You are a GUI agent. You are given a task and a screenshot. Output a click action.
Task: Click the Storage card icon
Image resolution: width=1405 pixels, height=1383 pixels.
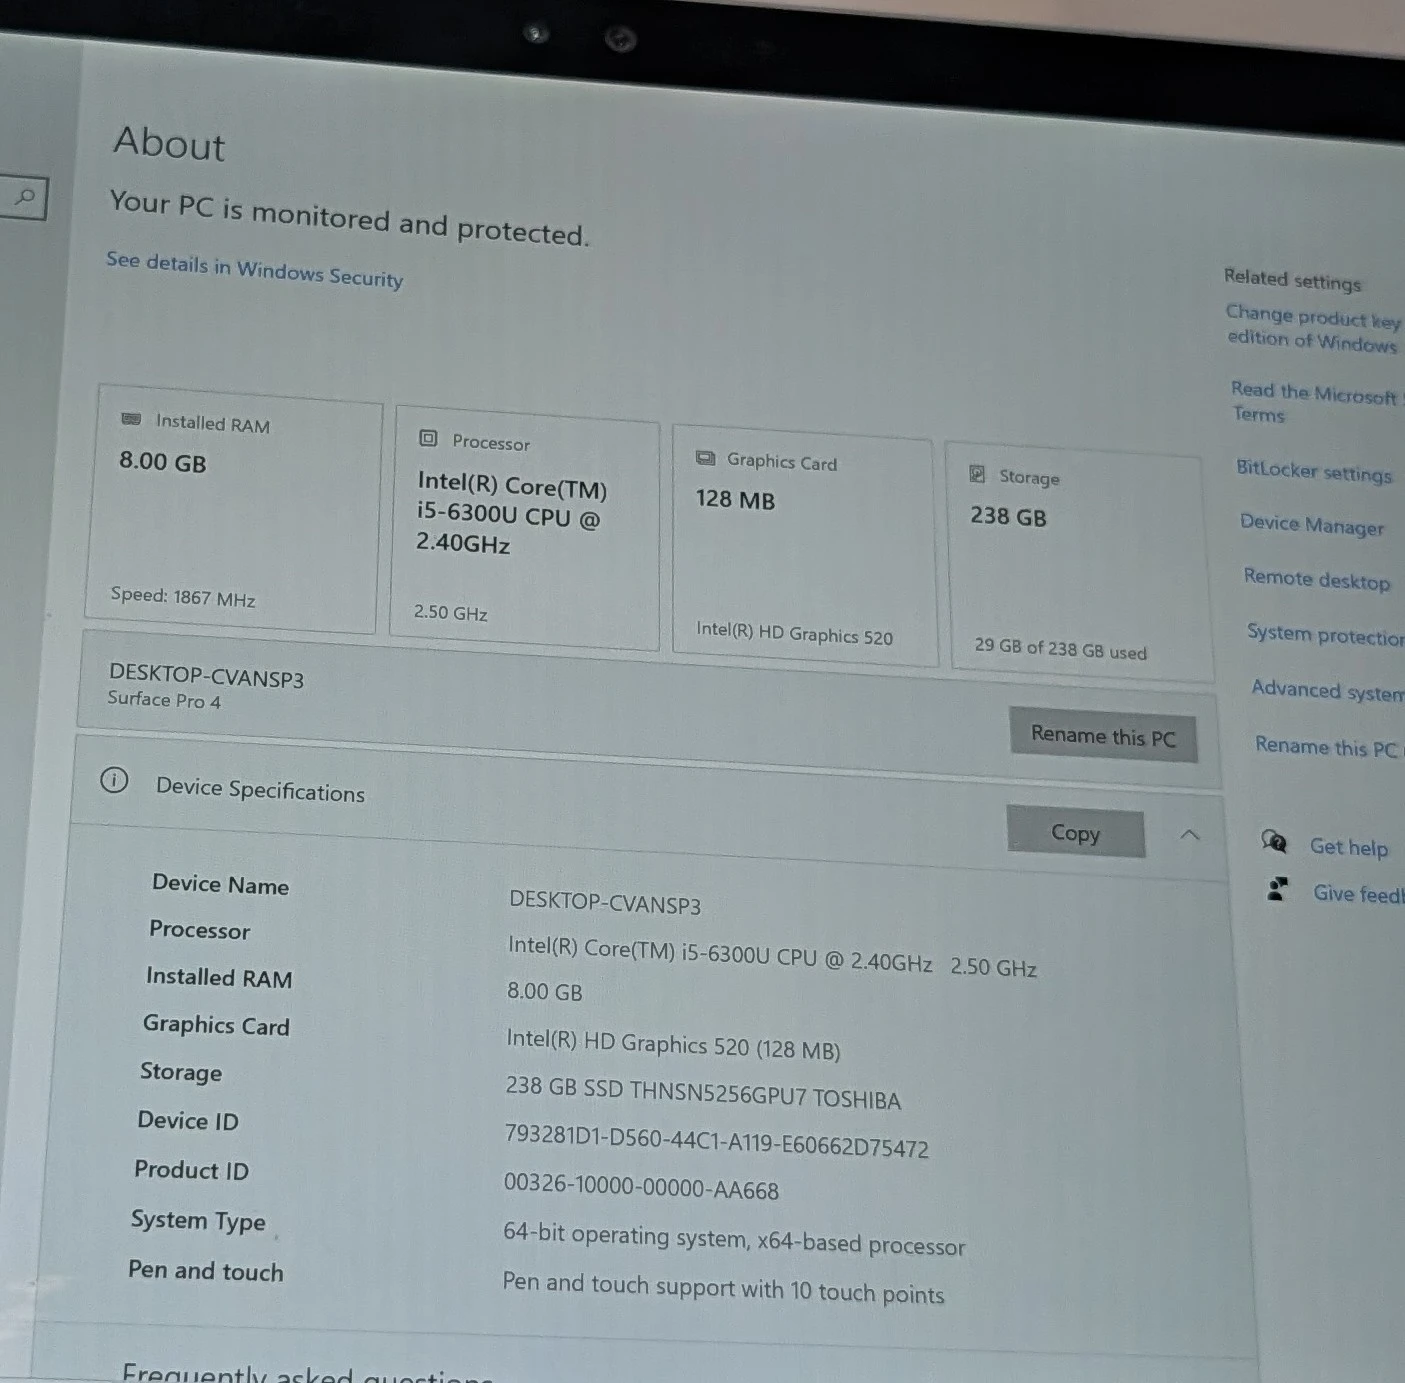[977, 474]
